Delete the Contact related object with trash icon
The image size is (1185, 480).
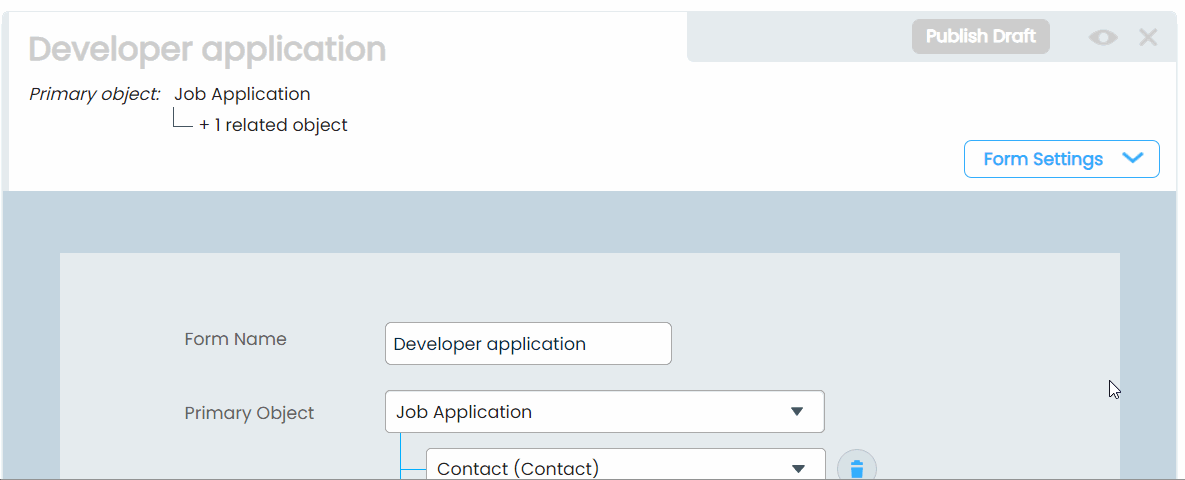click(x=857, y=468)
